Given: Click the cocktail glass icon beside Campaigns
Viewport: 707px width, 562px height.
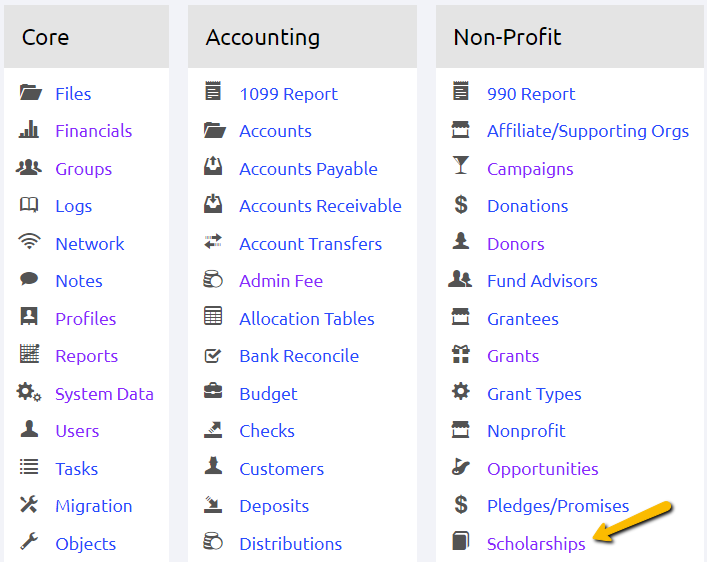Looking at the screenshot, I should coord(461,168).
